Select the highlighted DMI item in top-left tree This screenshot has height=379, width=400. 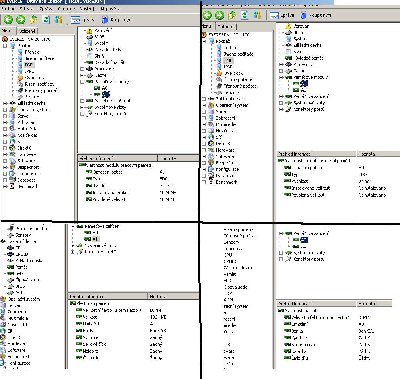pyautogui.click(x=29, y=65)
